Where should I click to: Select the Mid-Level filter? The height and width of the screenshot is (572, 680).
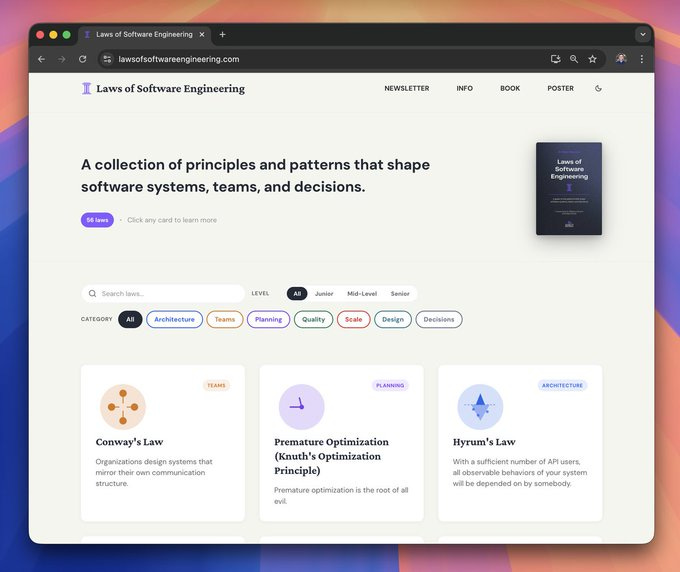pyautogui.click(x=362, y=294)
